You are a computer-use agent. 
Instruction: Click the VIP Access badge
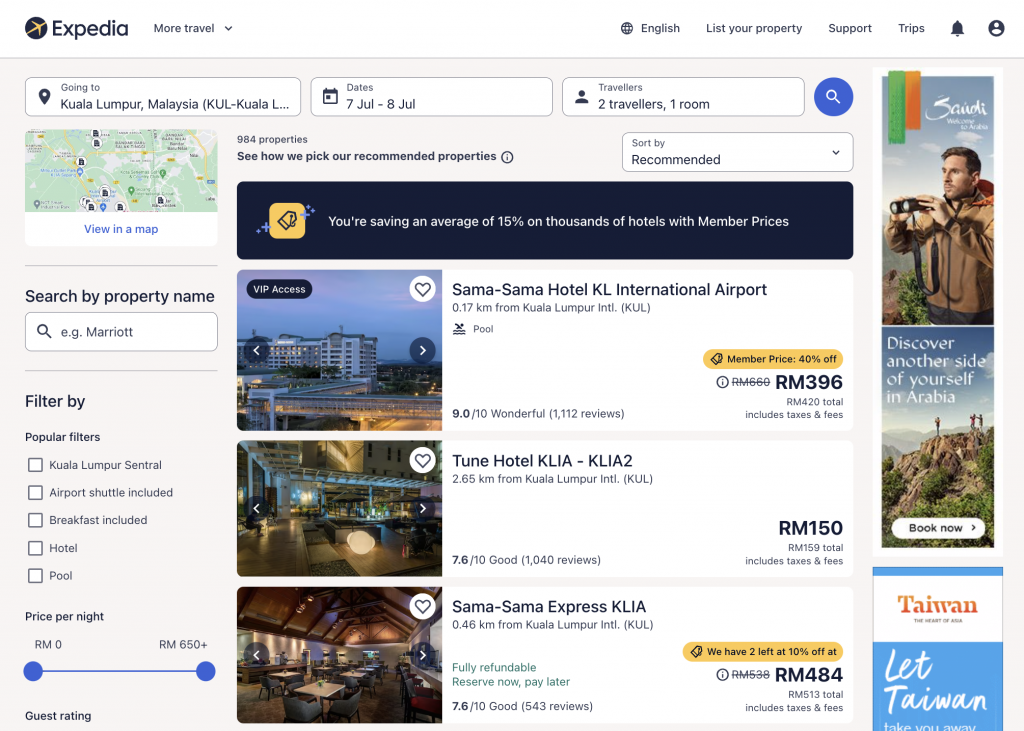pyautogui.click(x=279, y=289)
